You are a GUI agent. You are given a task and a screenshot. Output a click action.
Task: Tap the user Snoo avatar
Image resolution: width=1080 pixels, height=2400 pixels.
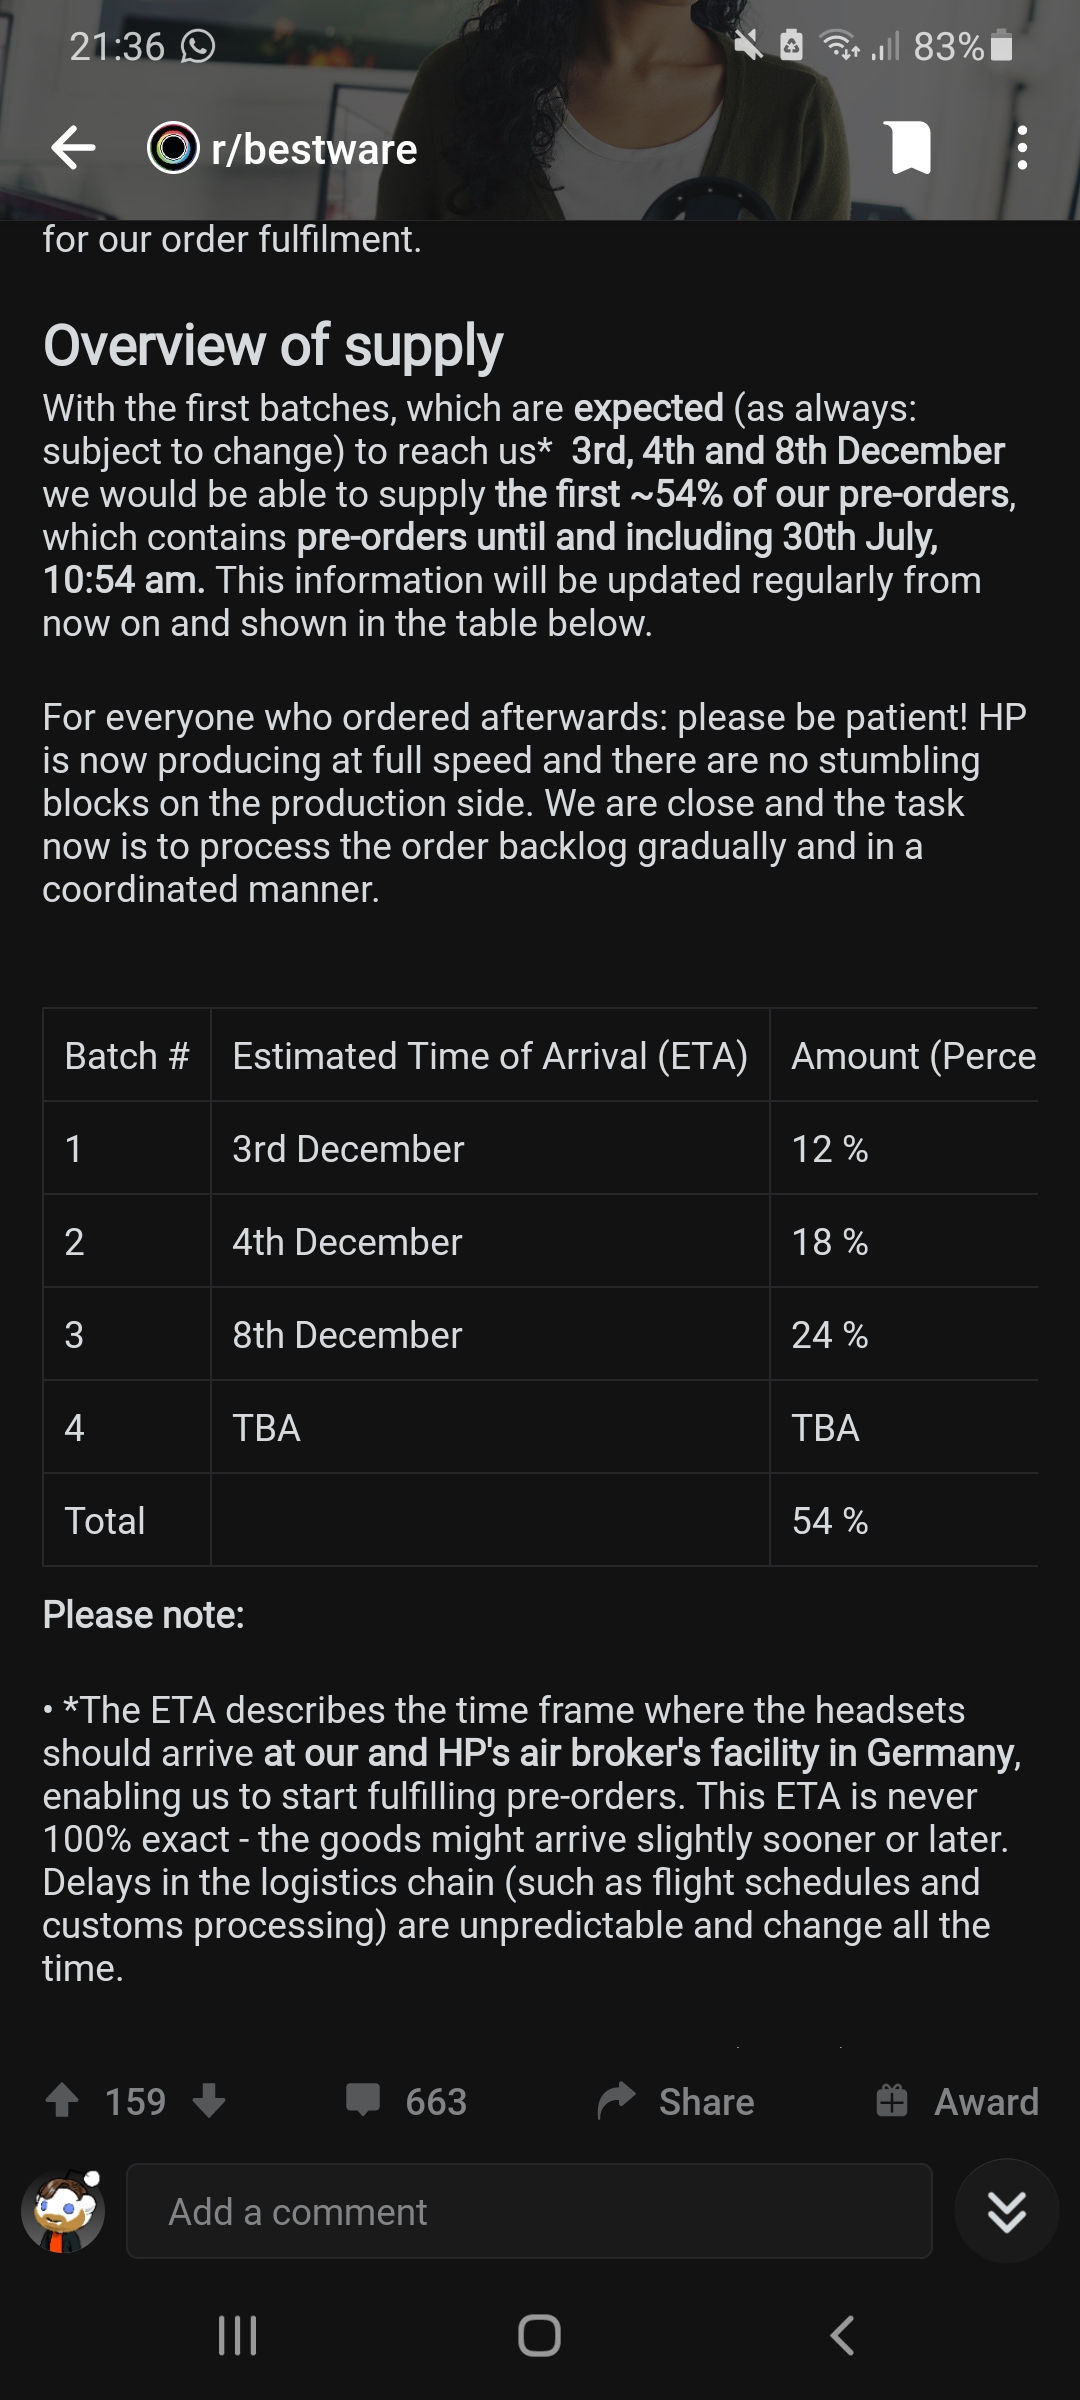coord(63,2211)
